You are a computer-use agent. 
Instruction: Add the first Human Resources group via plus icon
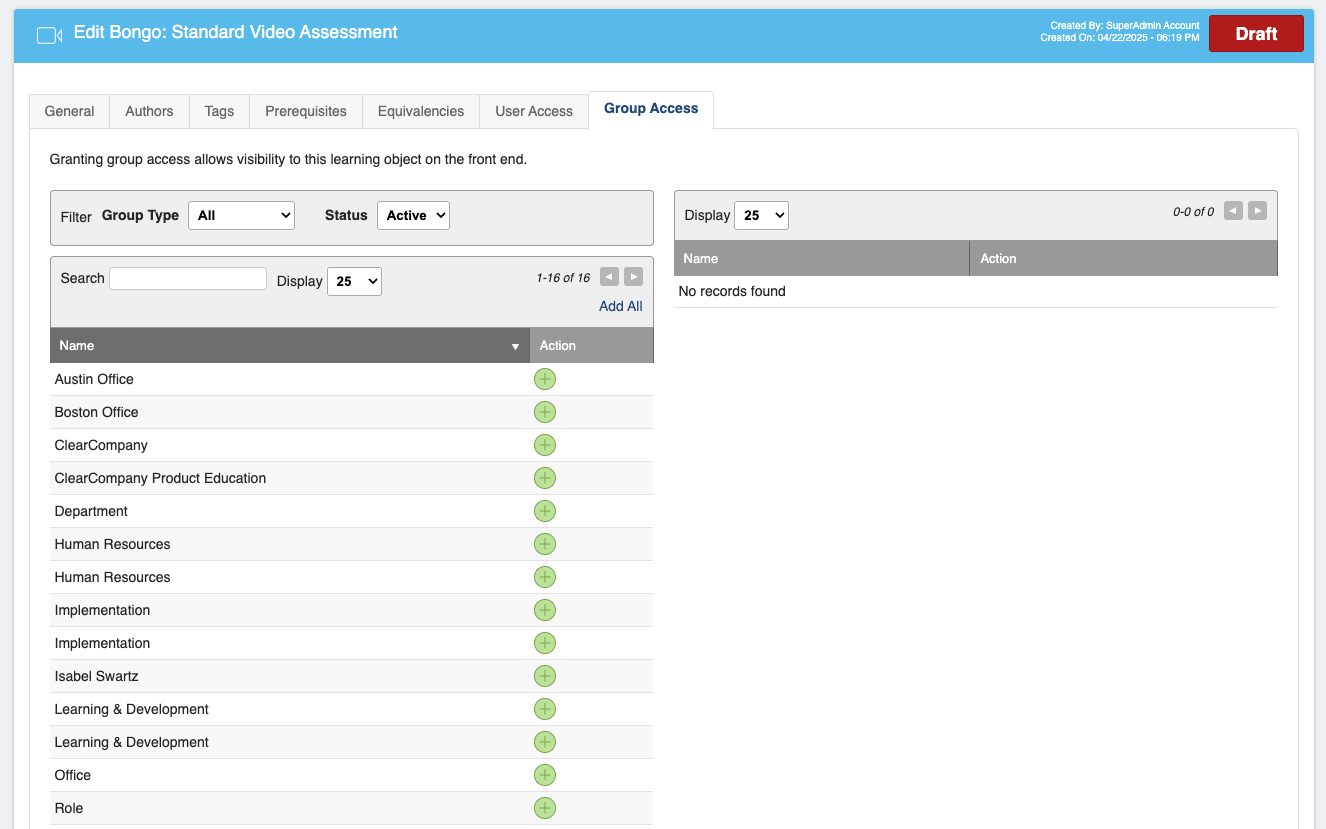click(545, 544)
